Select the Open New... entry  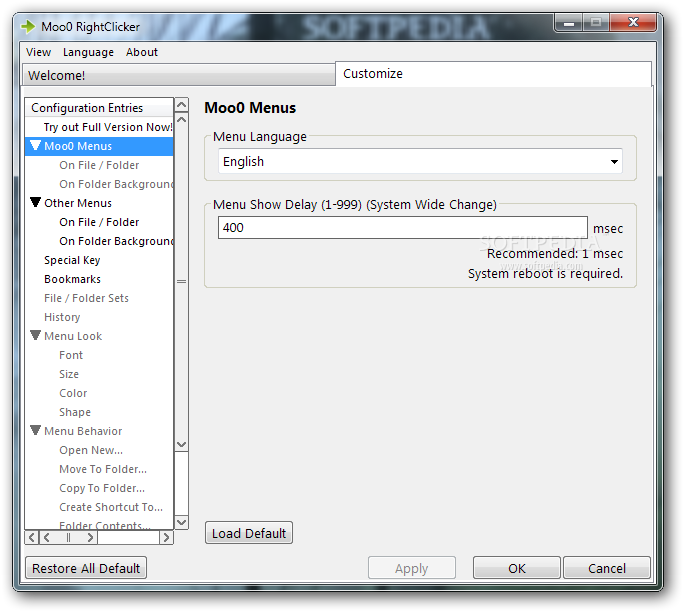91,450
